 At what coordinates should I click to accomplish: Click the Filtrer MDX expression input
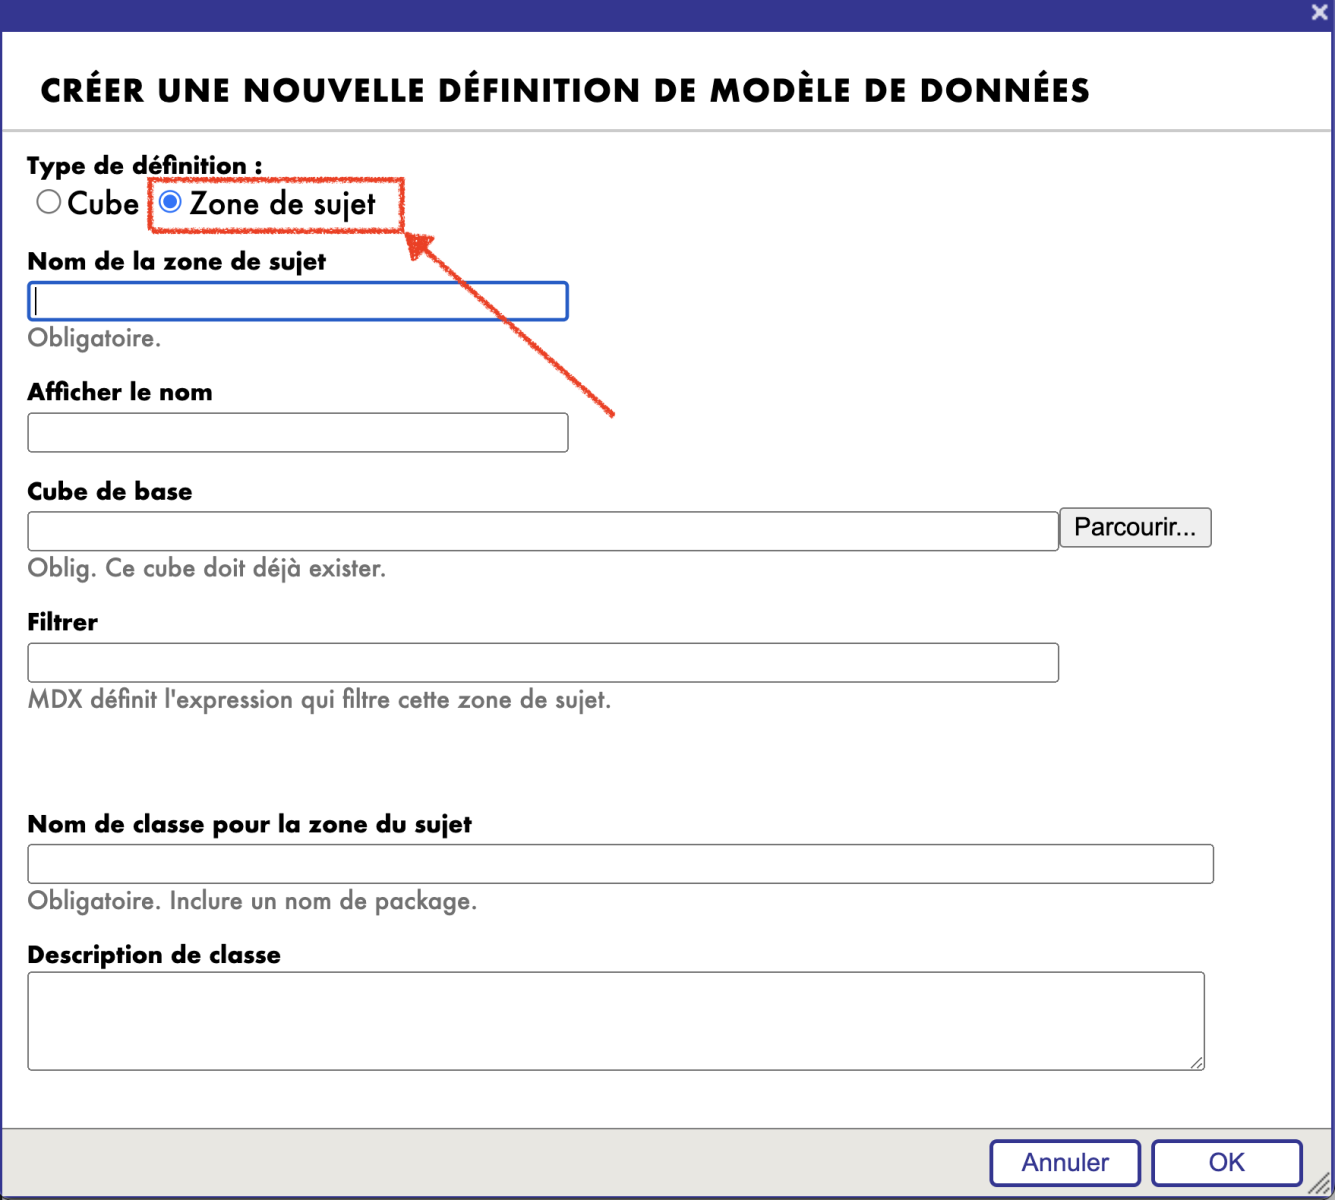(542, 663)
